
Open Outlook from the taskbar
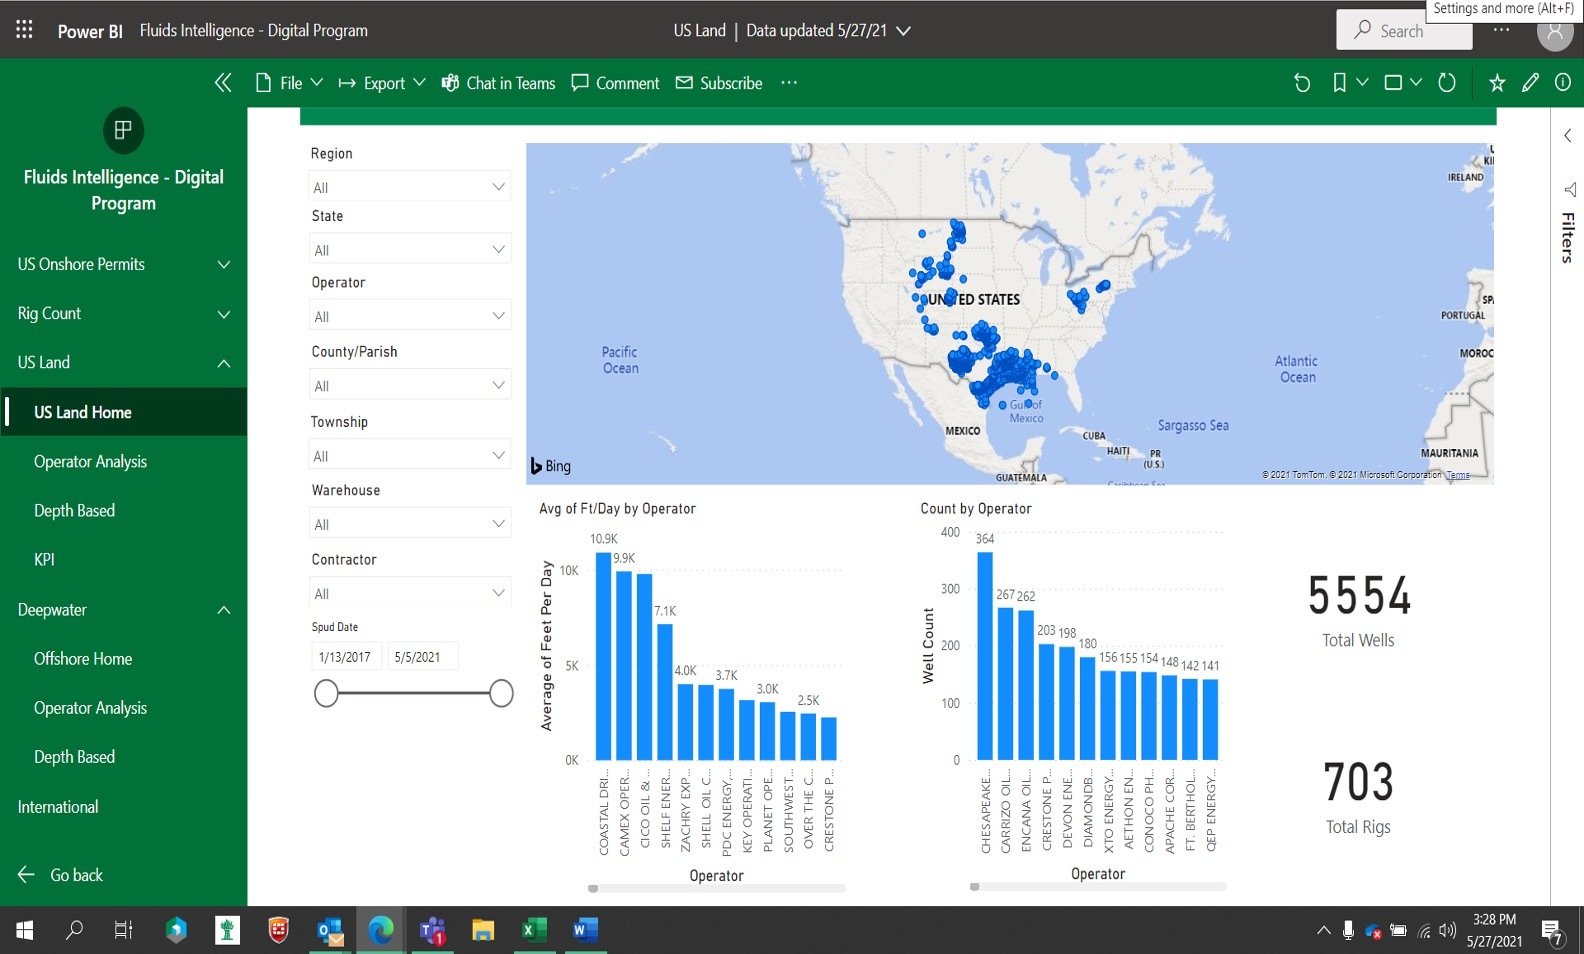330,931
